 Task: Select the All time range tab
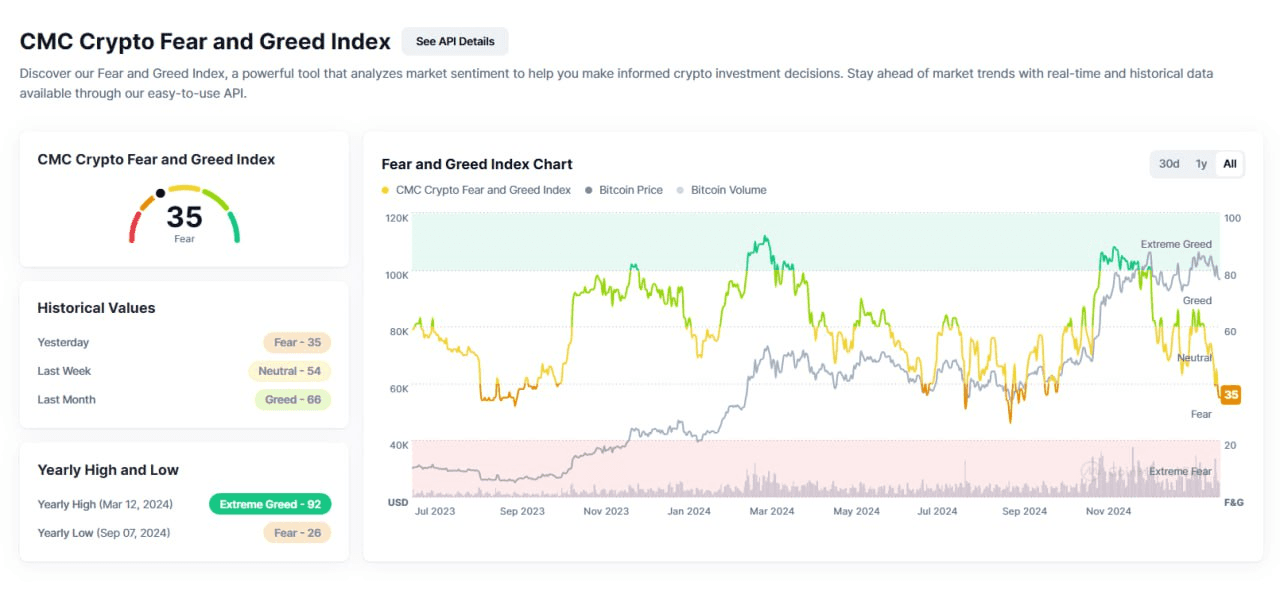[1229, 164]
